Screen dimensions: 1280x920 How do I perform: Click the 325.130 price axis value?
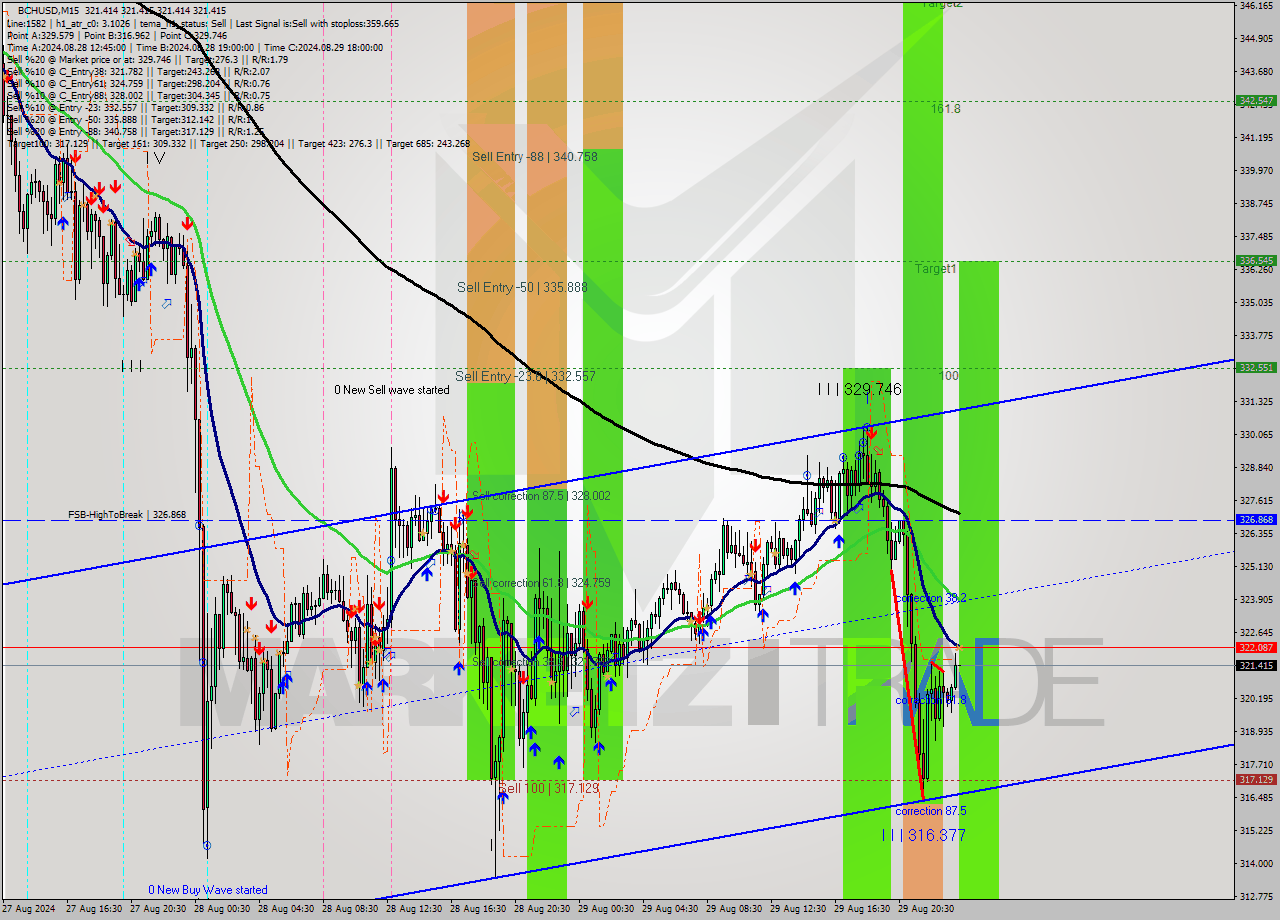(1256, 567)
